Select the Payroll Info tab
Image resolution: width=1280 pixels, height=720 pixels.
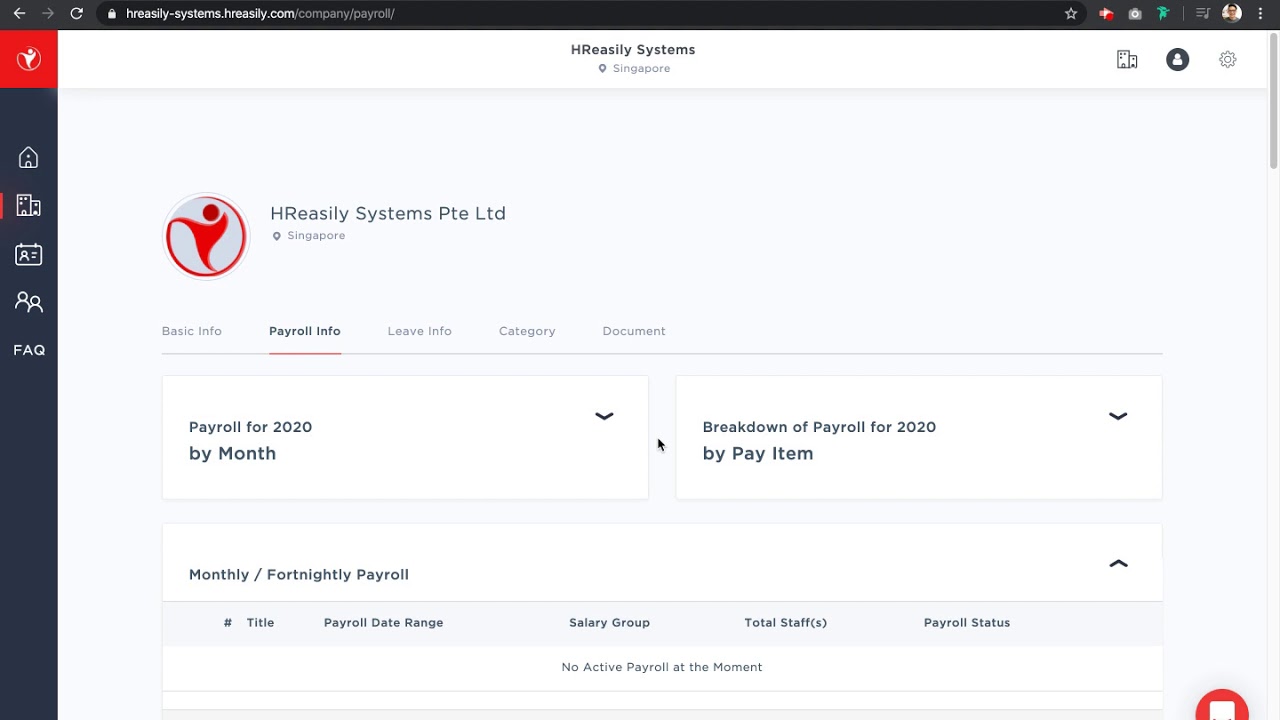(x=305, y=331)
